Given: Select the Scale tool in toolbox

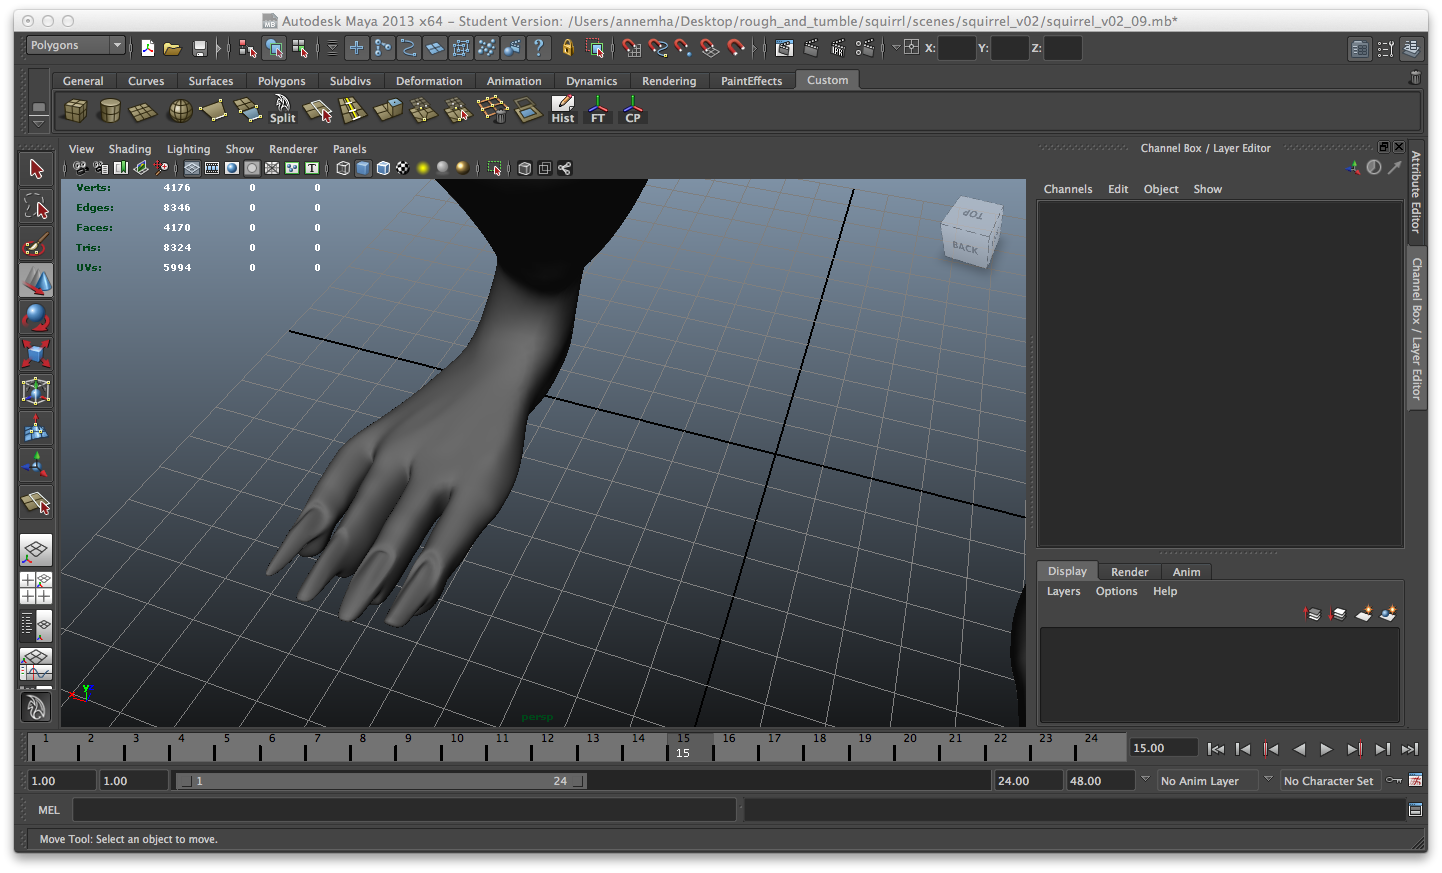Looking at the screenshot, I should click(x=36, y=354).
